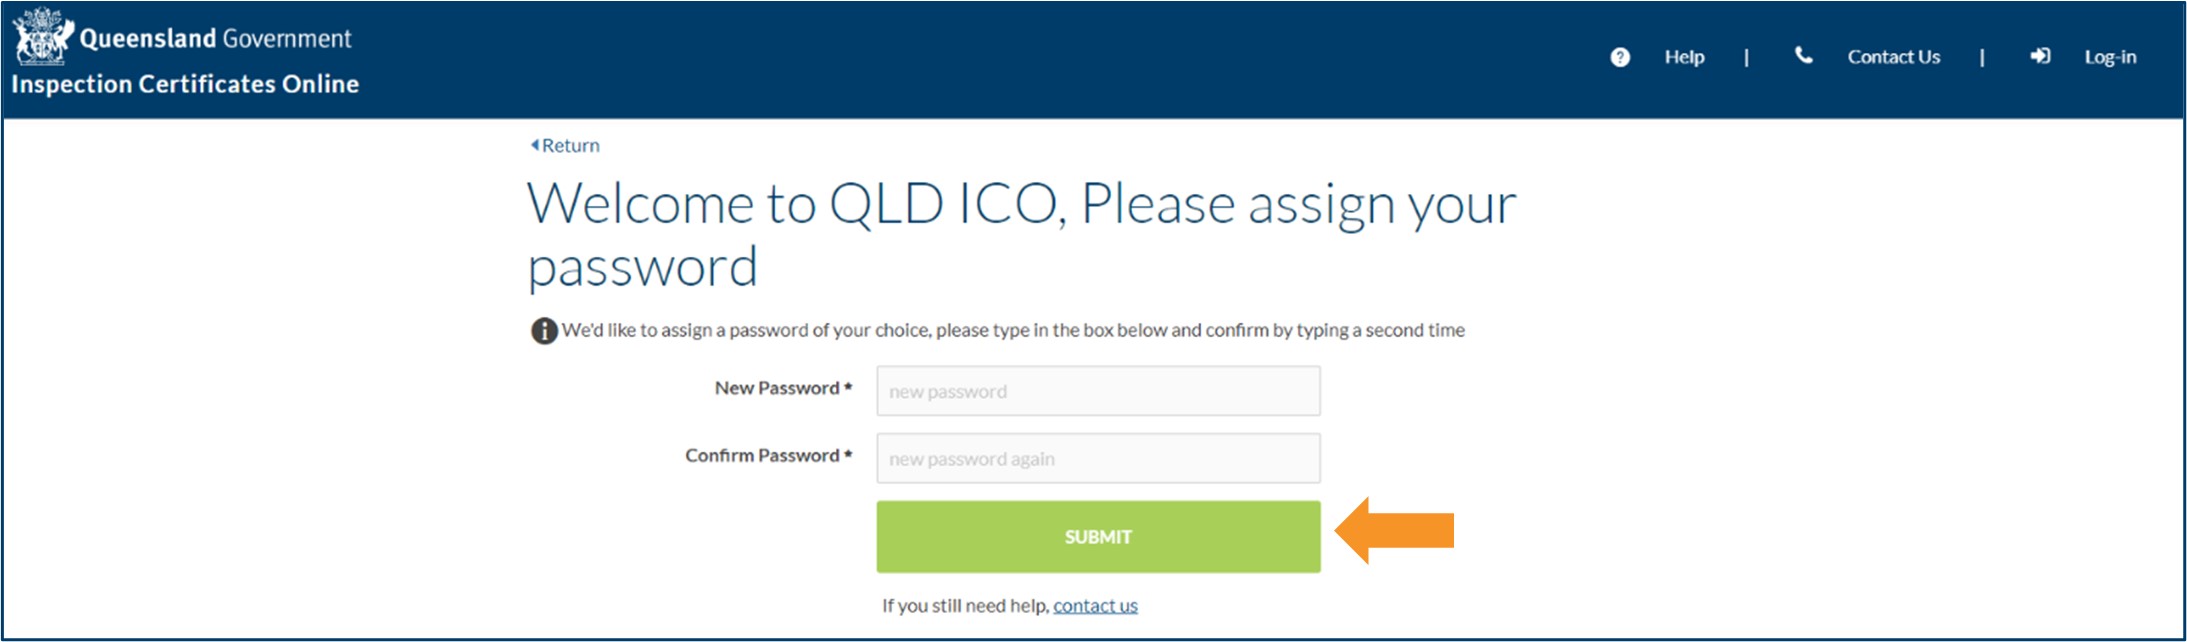Image resolution: width=2187 pixels, height=642 pixels.
Task: Click the Confirm Password label
Action: coord(768,455)
